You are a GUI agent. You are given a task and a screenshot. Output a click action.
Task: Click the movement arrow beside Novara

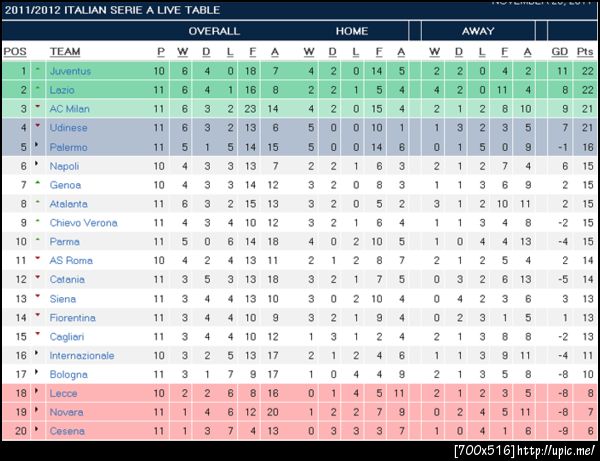click(38, 411)
